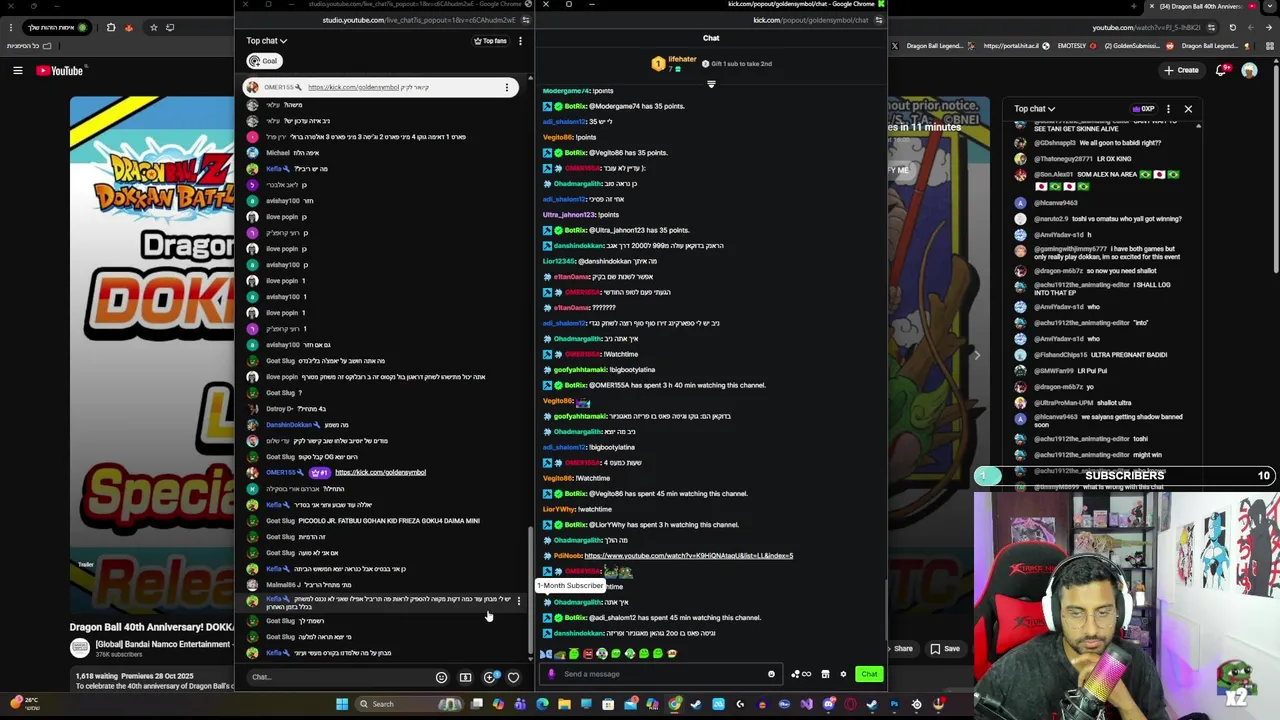Open YouTube link in PdiNoob Kick message

pyautogui.click(x=688, y=556)
